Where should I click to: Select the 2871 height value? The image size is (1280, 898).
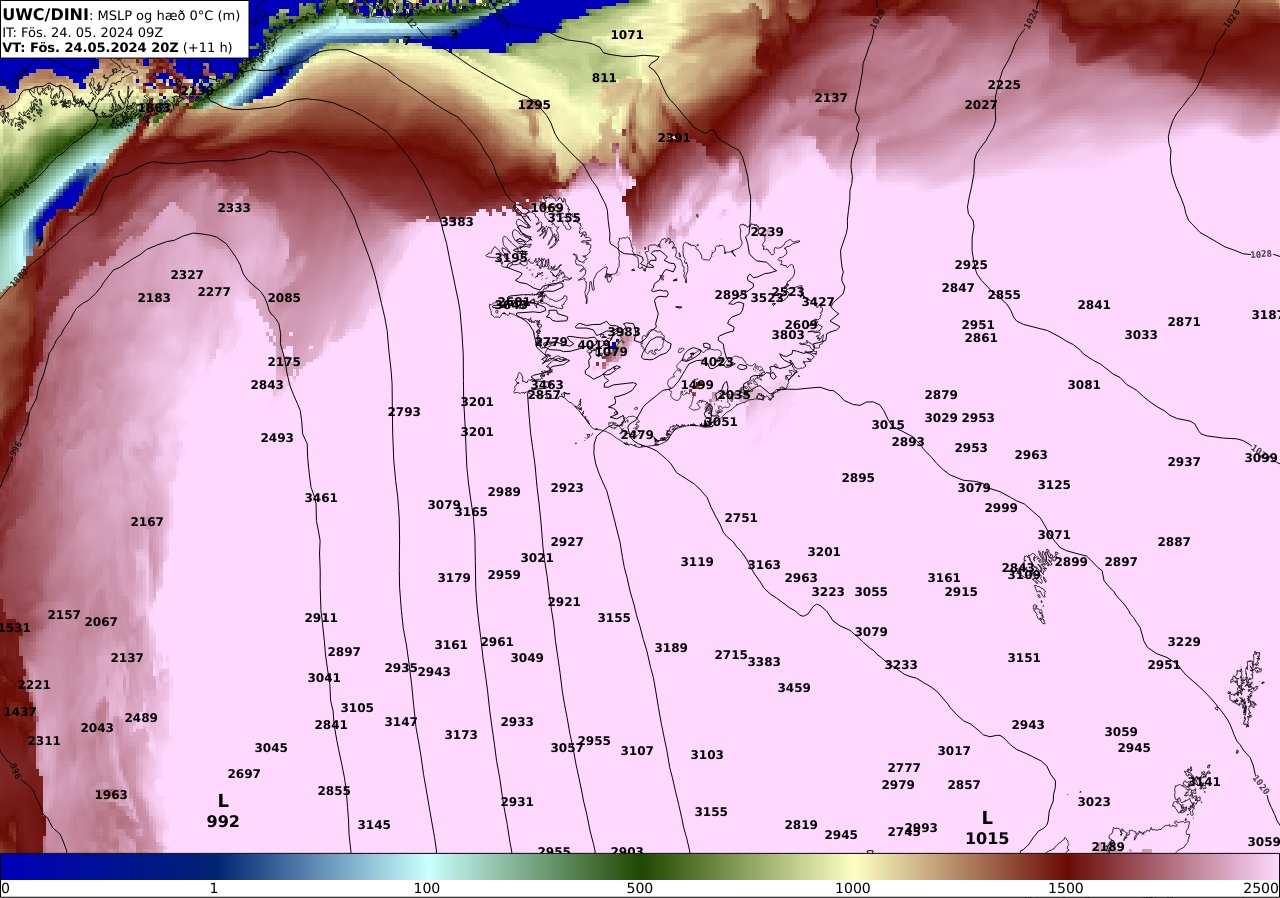click(1184, 322)
